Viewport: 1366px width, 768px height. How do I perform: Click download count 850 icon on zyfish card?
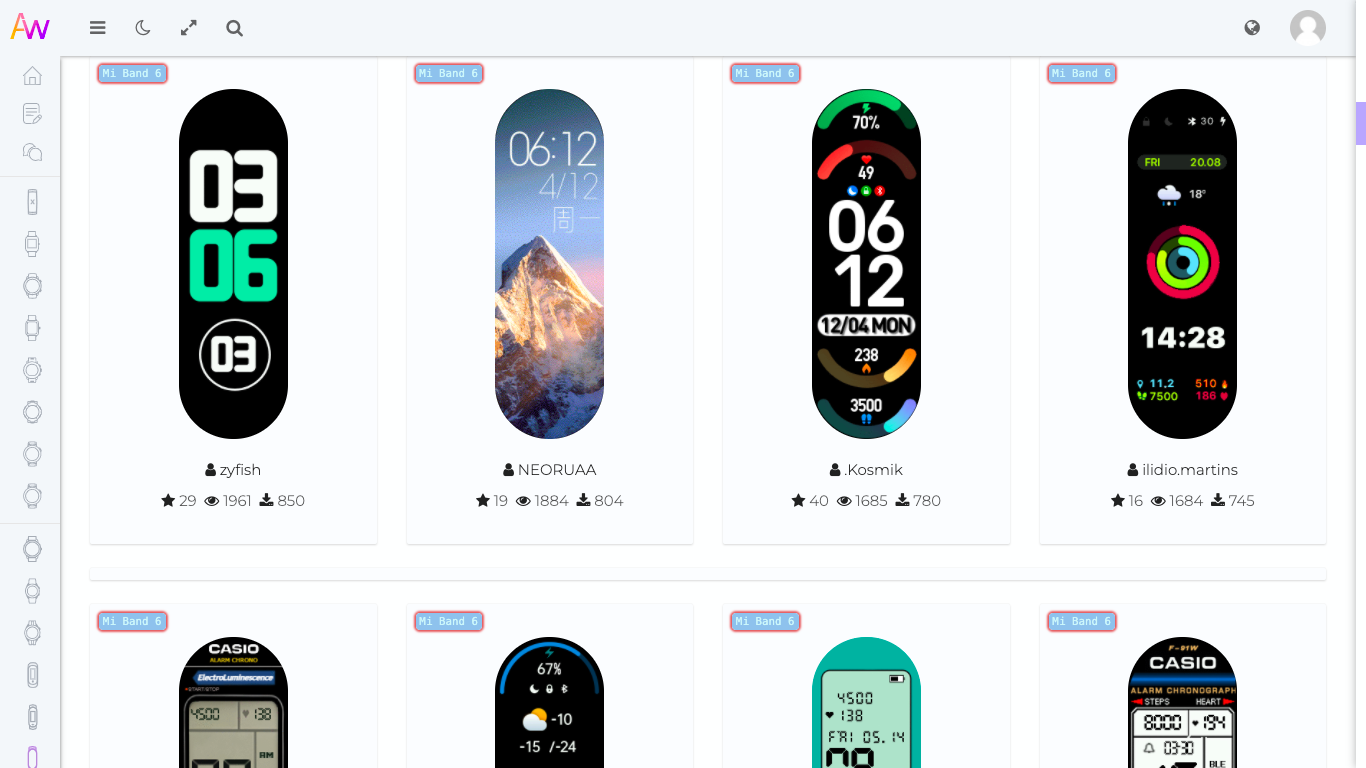(267, 501)
